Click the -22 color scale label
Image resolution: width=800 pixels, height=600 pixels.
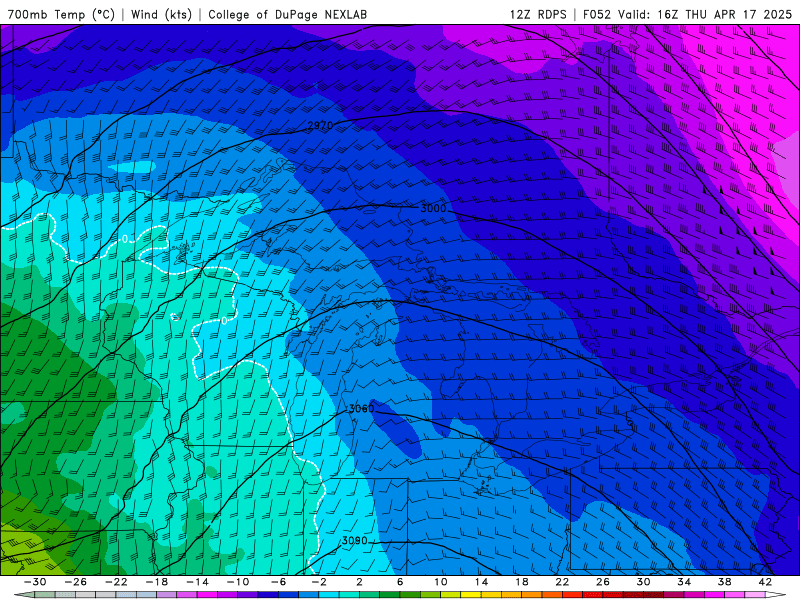pyautogui.click(x=116, y=582)
